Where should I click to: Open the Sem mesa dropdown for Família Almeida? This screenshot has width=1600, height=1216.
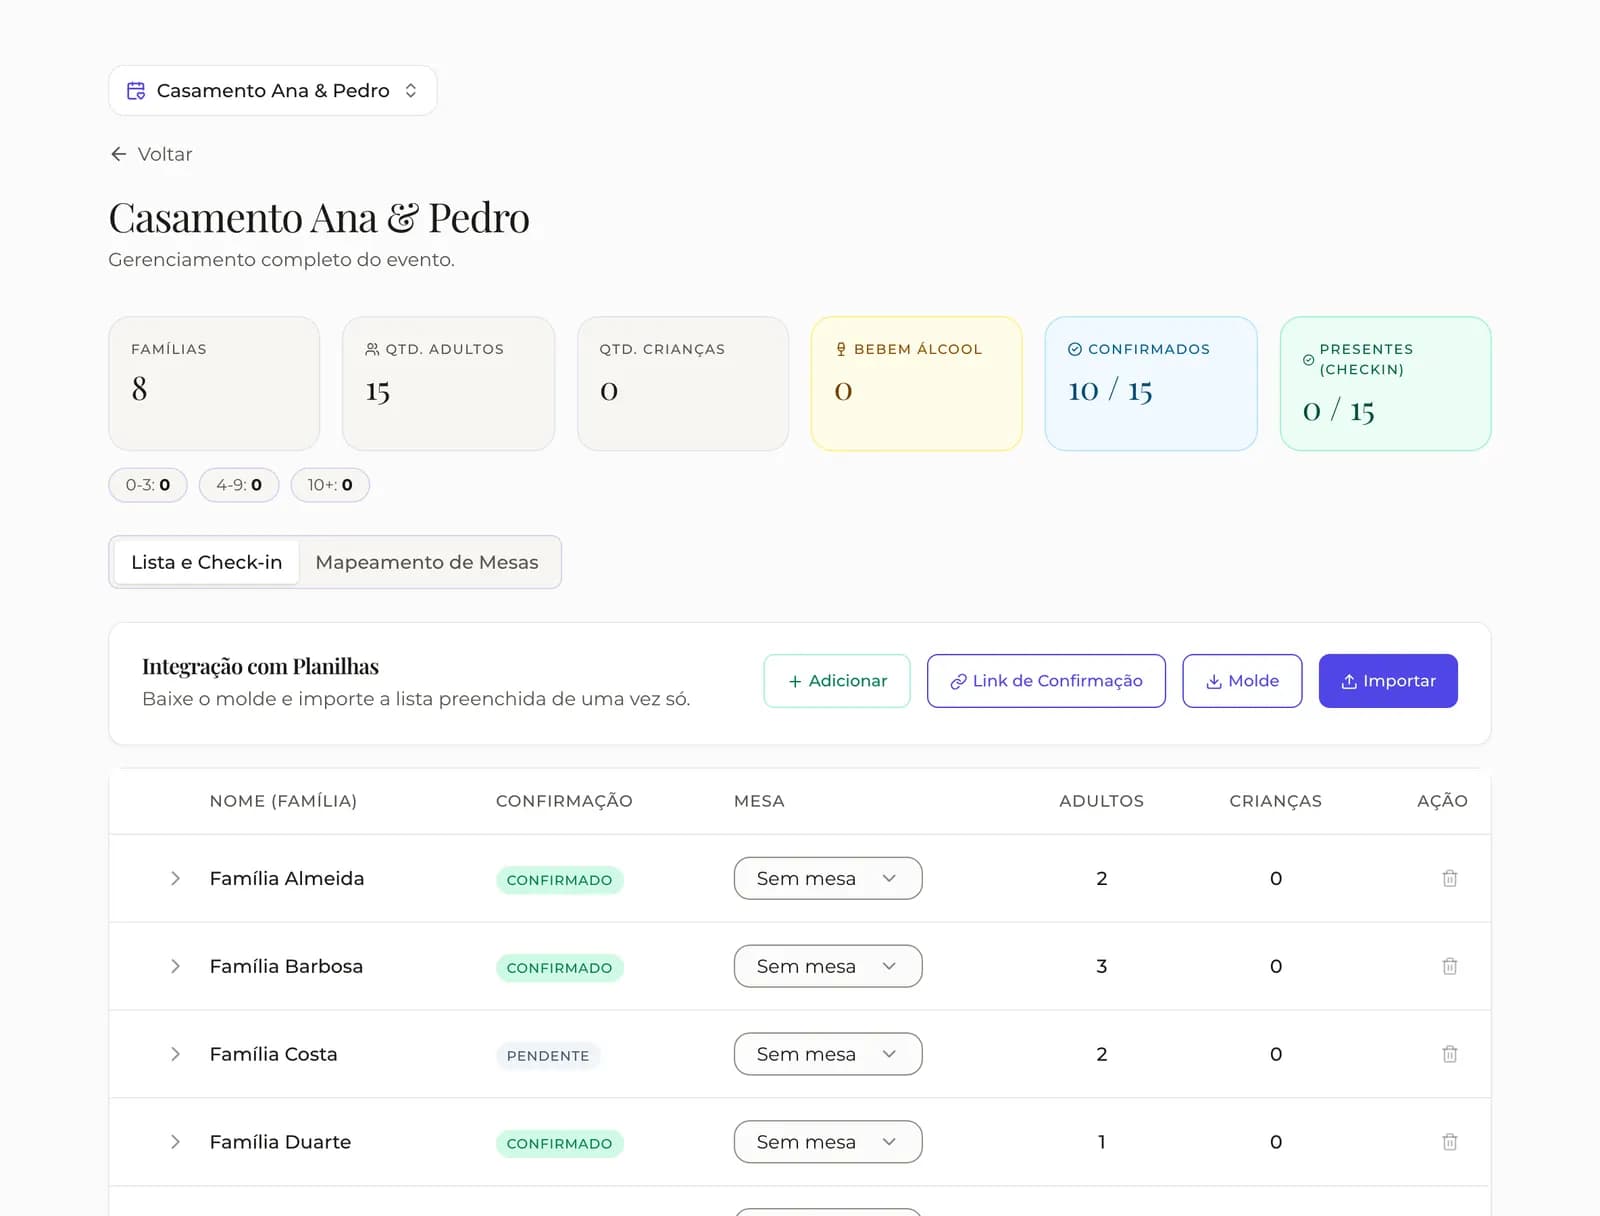coord(828,878)
